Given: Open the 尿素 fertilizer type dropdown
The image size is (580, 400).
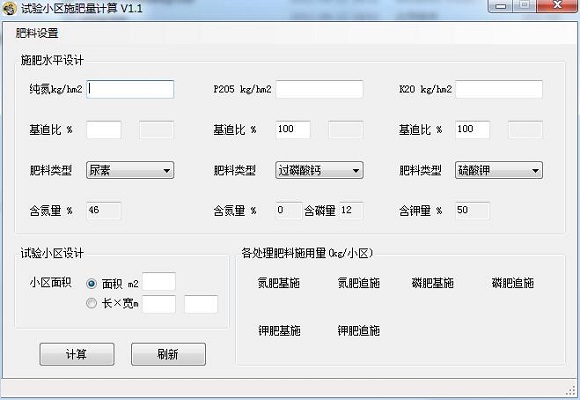Looking at the screenshot, I should click(130, 170).
